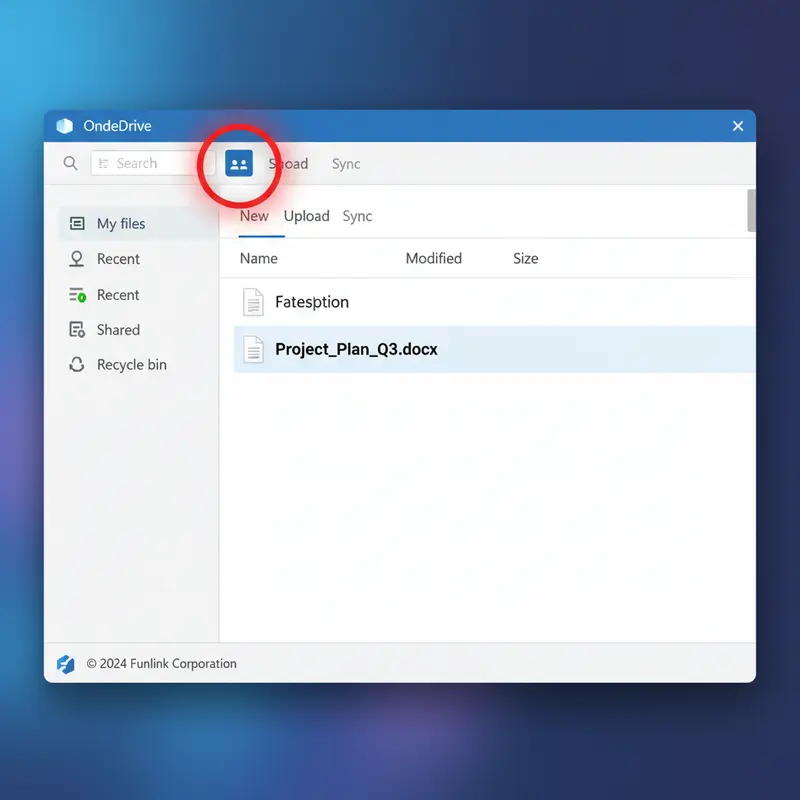Click inside the Search input field
The width and height of the screenshot is (800, 800).
pos(150,162)
